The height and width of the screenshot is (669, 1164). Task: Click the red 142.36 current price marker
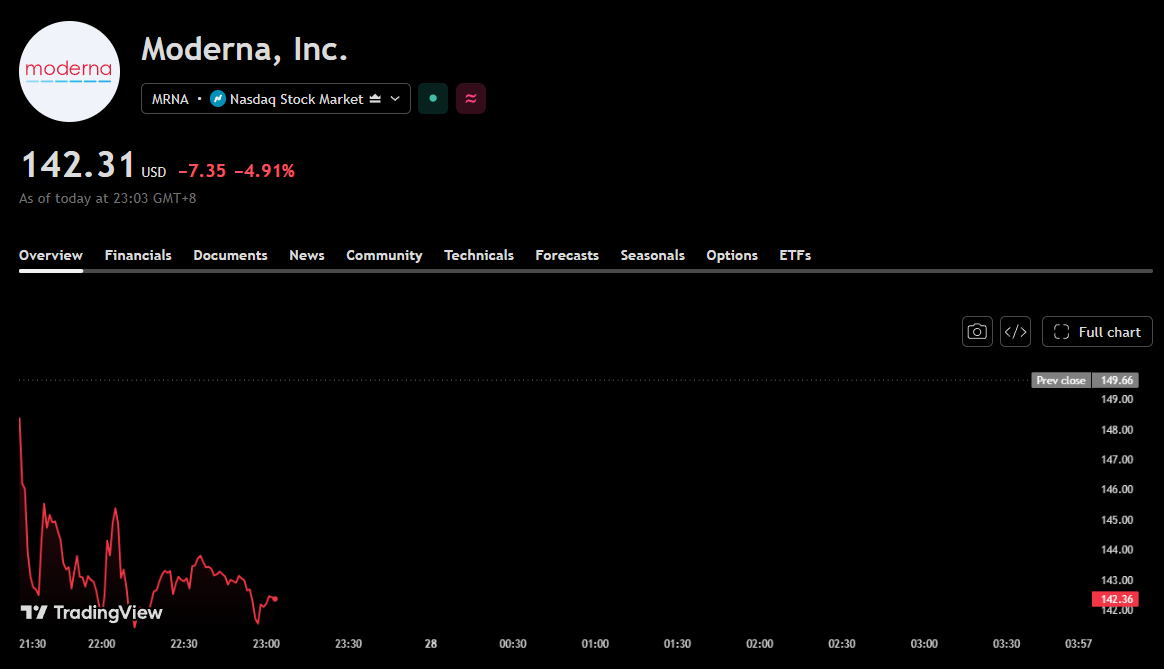(1116, 599)
